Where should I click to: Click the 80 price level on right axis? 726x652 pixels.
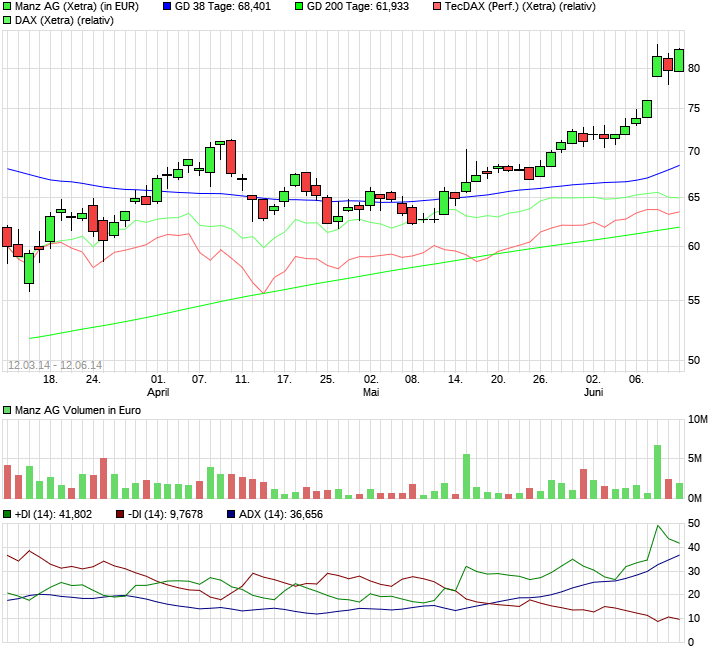pyautogui.click(x=694, y=68)
